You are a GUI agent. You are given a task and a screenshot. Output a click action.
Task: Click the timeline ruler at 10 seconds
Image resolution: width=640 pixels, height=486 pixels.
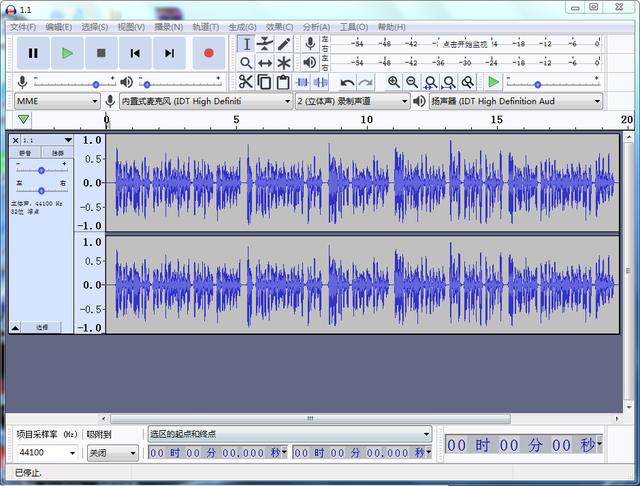[366, 121]
